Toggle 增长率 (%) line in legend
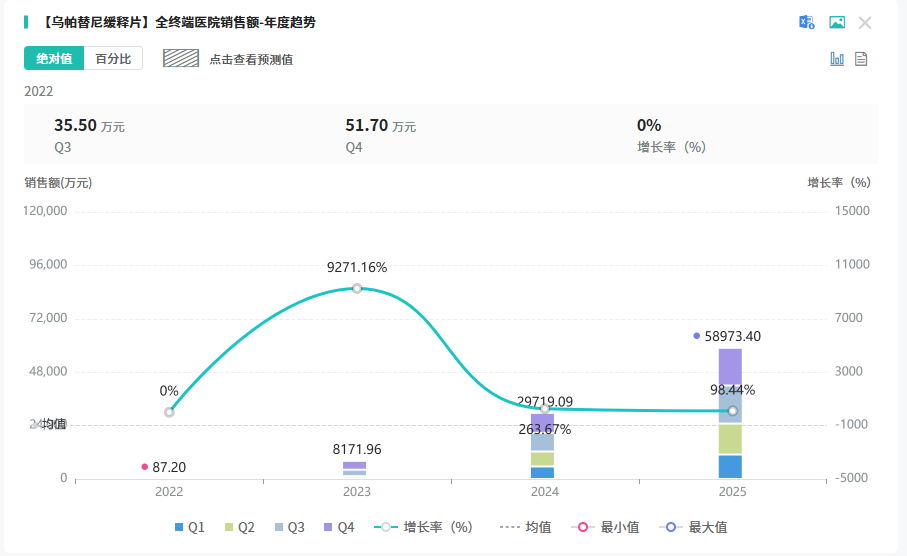 (x=423, y=527)
